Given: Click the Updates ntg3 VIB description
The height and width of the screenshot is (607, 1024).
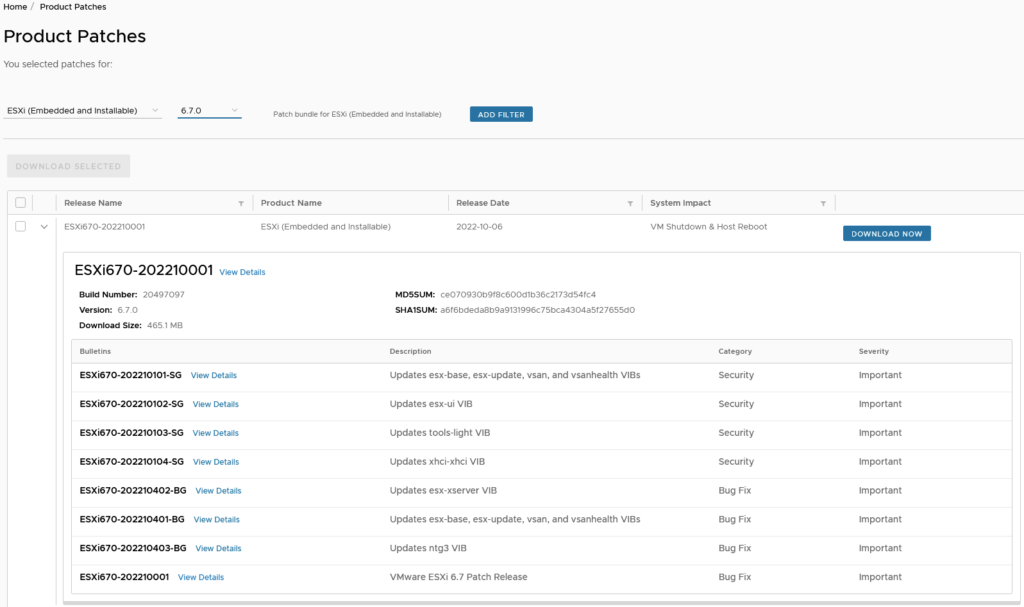Looking at the screenshot, I should pos(428,548).
